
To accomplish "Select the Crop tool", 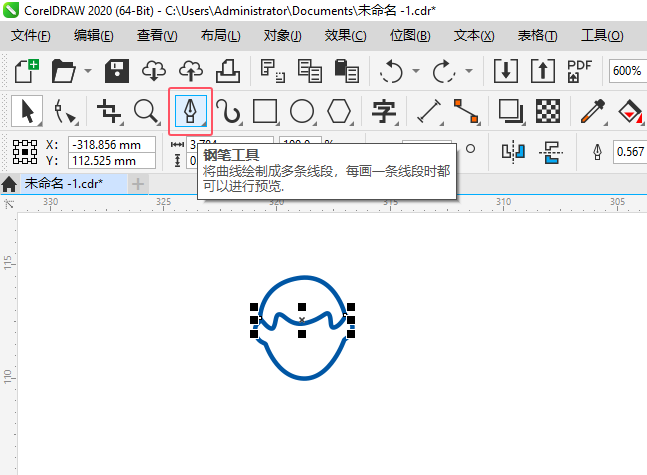I will point(109,111).
